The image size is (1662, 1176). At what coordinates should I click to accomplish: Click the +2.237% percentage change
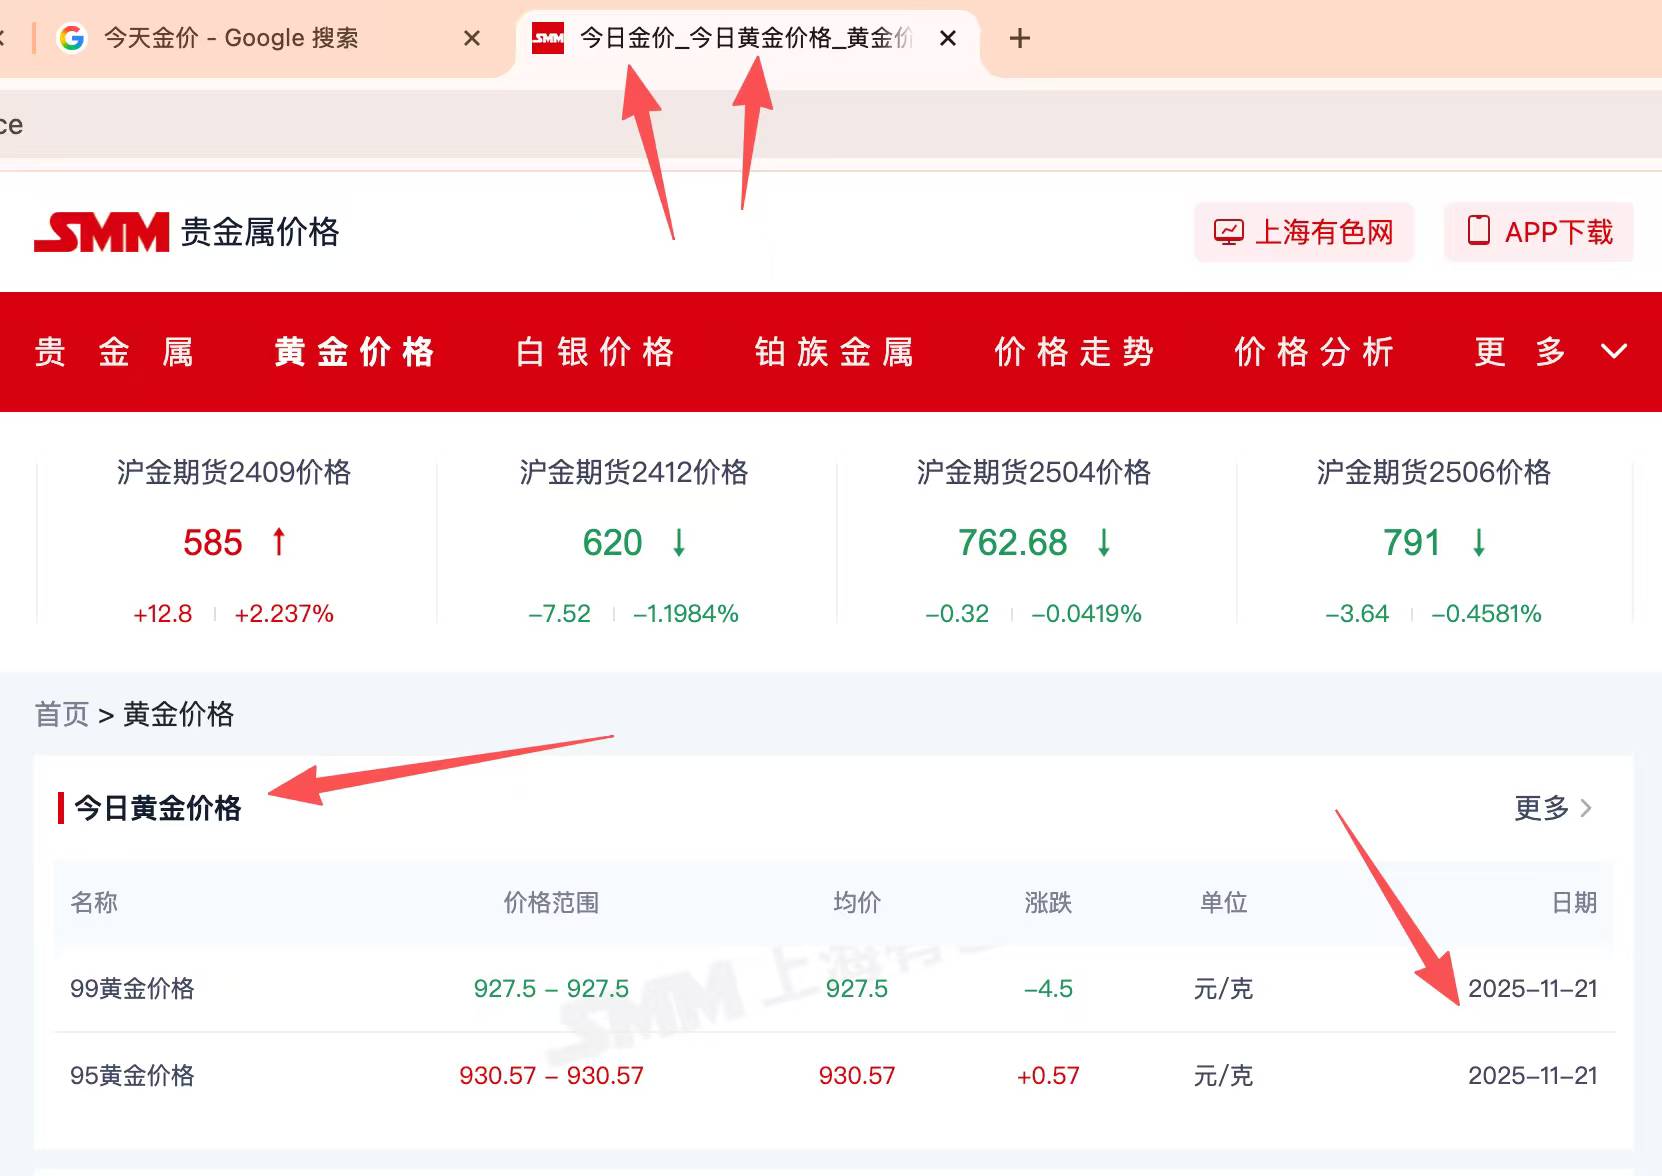[x=284, y=614]
